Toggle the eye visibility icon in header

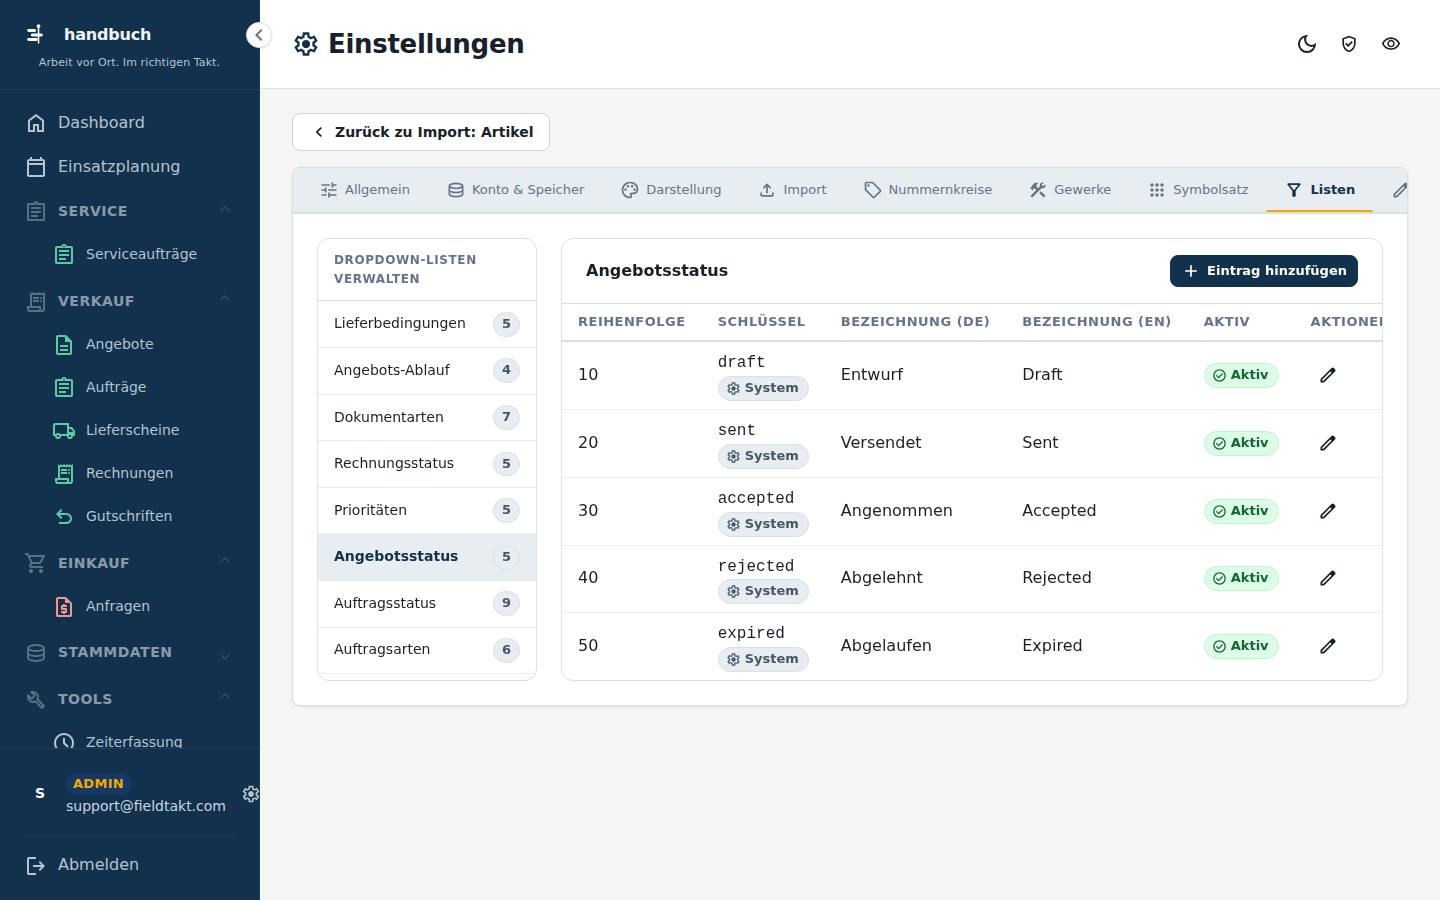coord(1391,44)
